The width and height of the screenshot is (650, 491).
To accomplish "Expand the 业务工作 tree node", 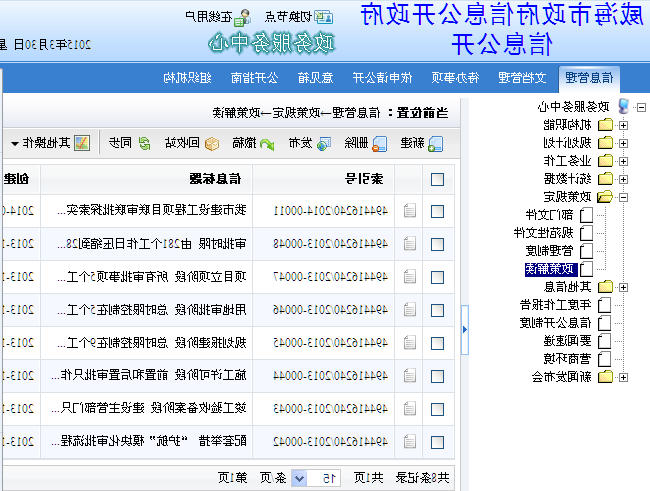I will (x=623, y=161).
